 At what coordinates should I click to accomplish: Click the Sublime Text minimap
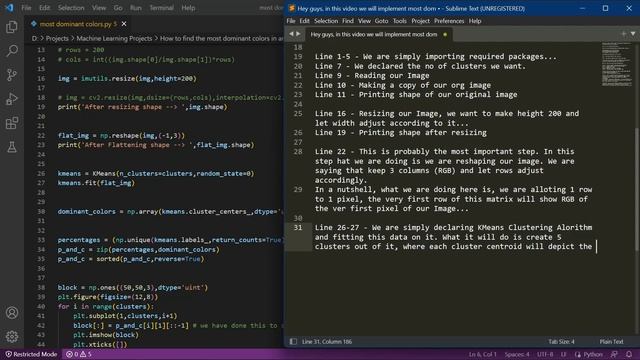pyautogui.click(x=616, y=63)
